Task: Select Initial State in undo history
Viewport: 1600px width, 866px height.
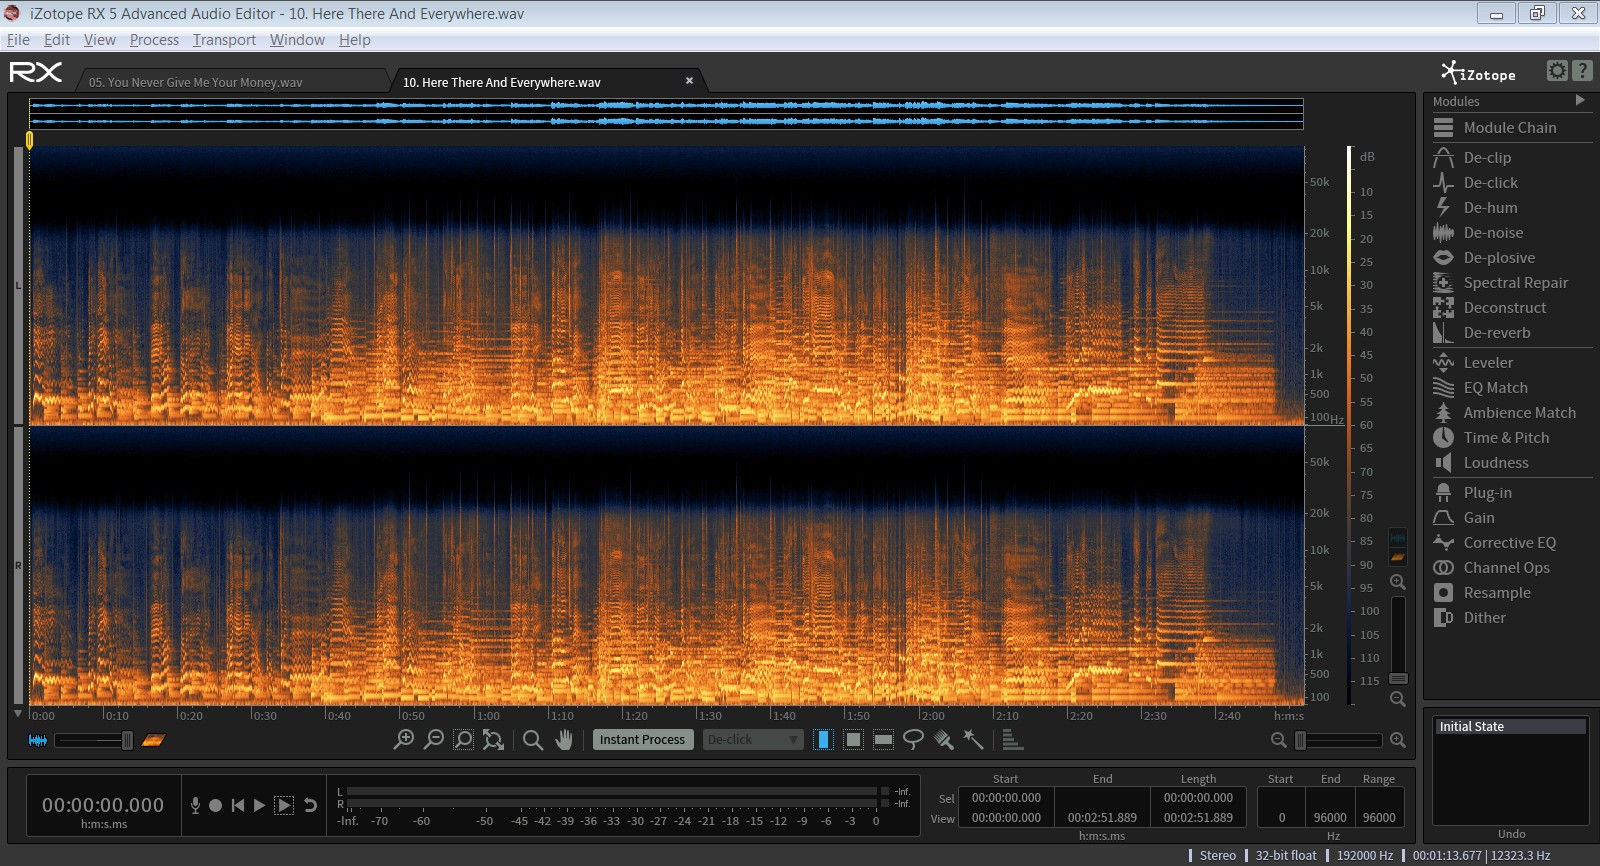Action: [1510, 727]
